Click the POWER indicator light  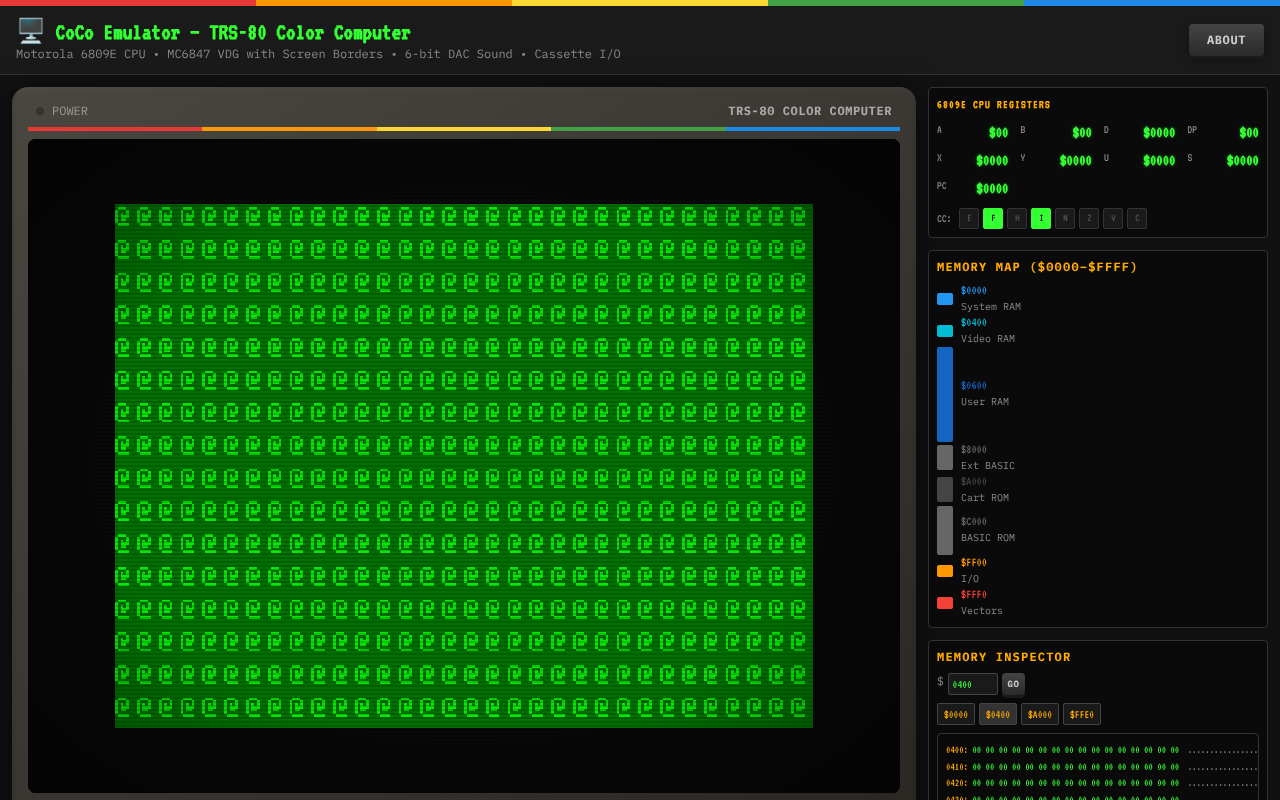click(x=40, y=111)
